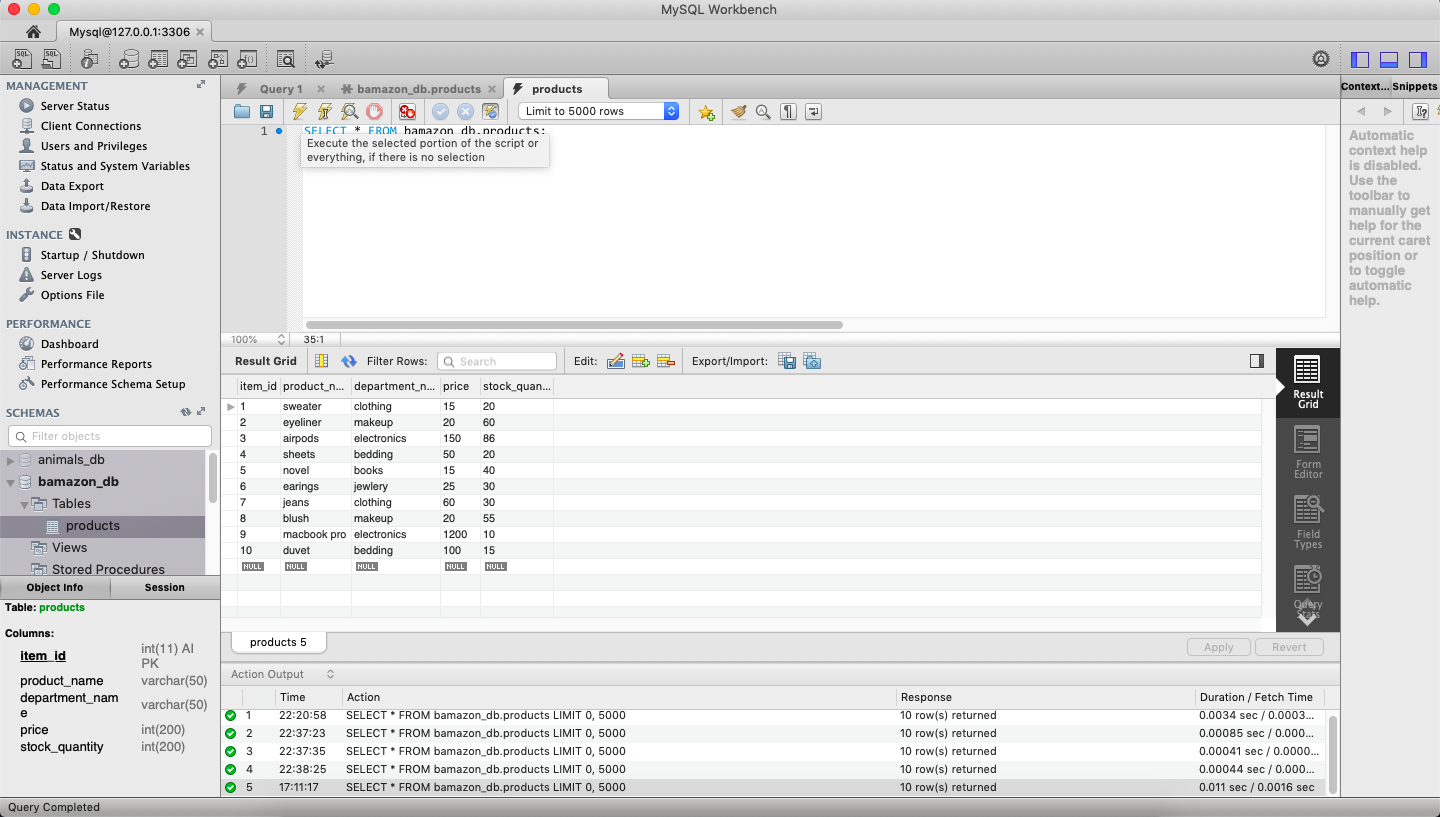Open the editor zoom 100% stepper
Viewport: 1440px width, 817px height.
281,339
